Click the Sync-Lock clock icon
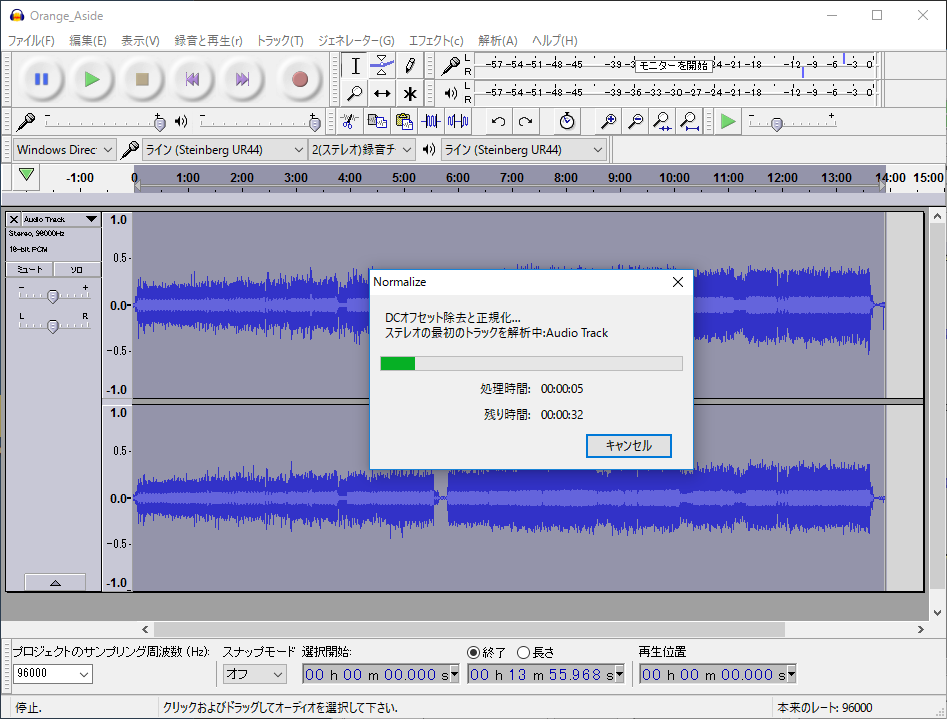Image resolution: width=947 pixels, height=719 pixels. (x=567, y=121)
